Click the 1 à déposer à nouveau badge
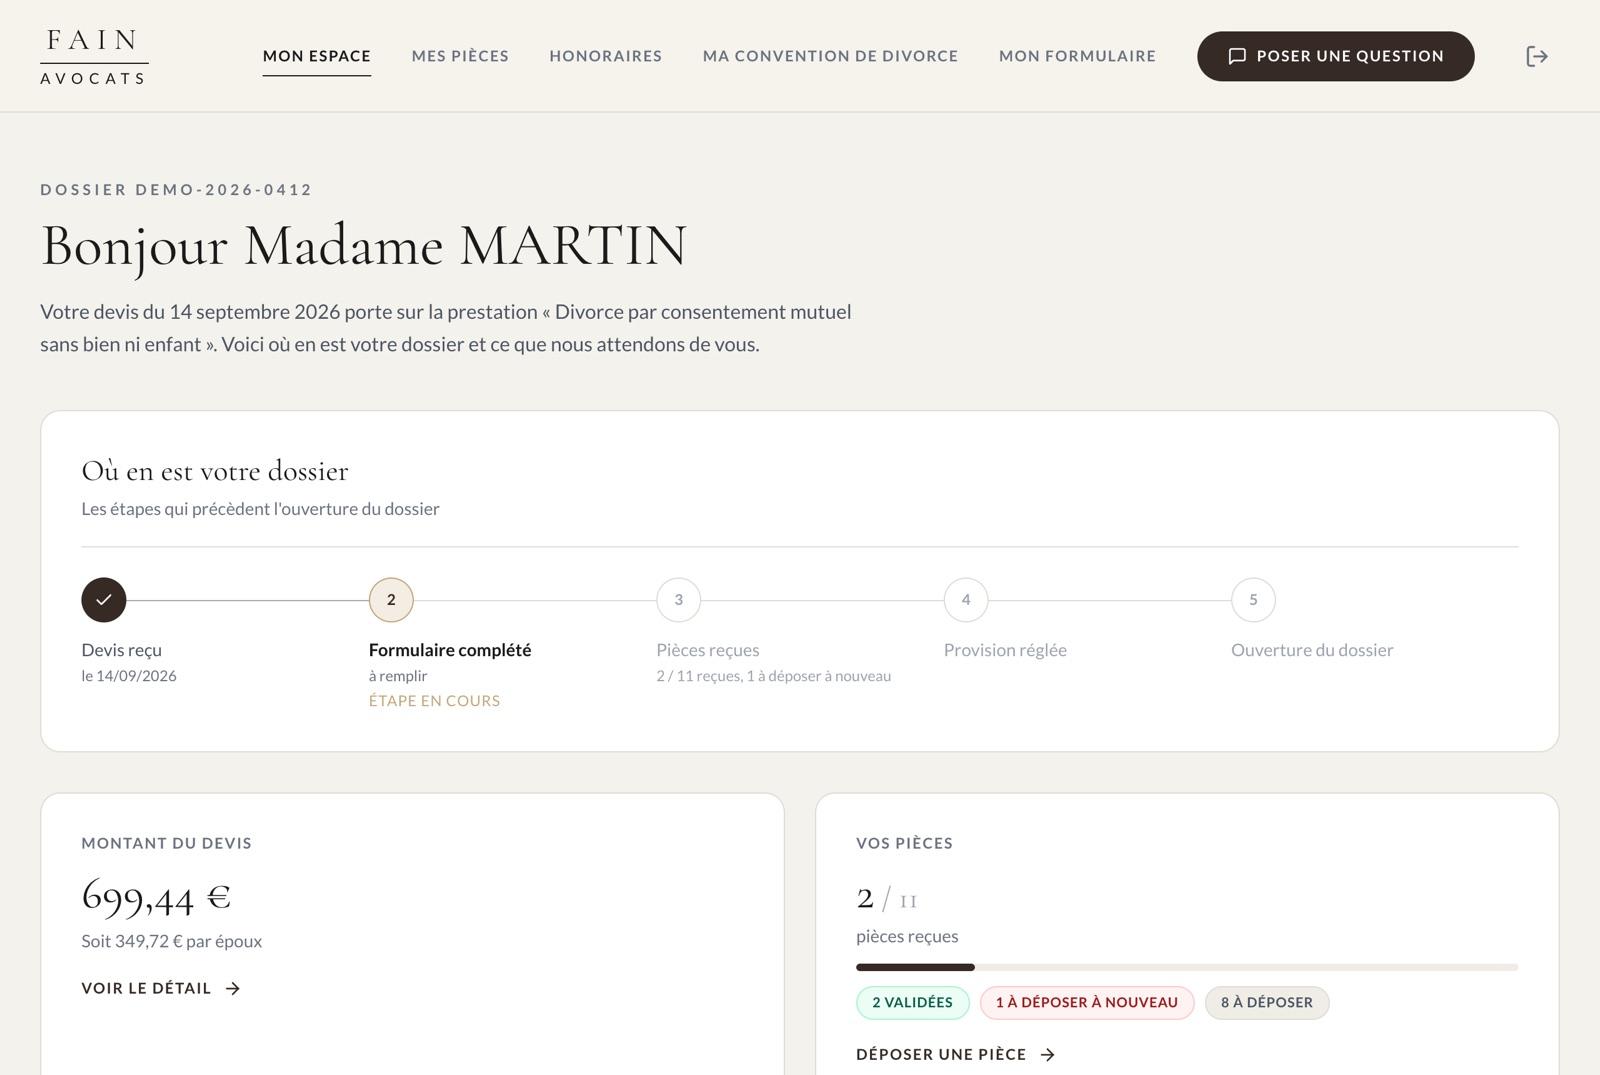 (1087, 1003)
